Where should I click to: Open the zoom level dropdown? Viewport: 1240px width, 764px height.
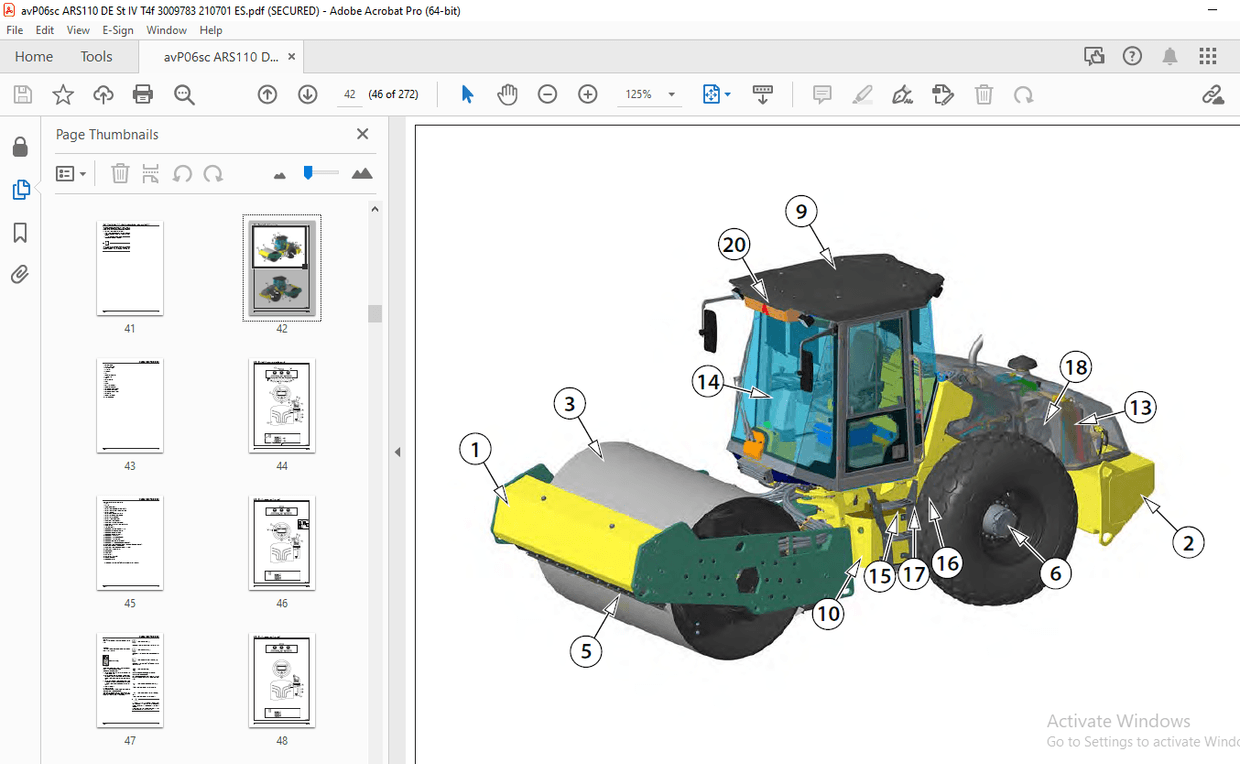point(671,94)
